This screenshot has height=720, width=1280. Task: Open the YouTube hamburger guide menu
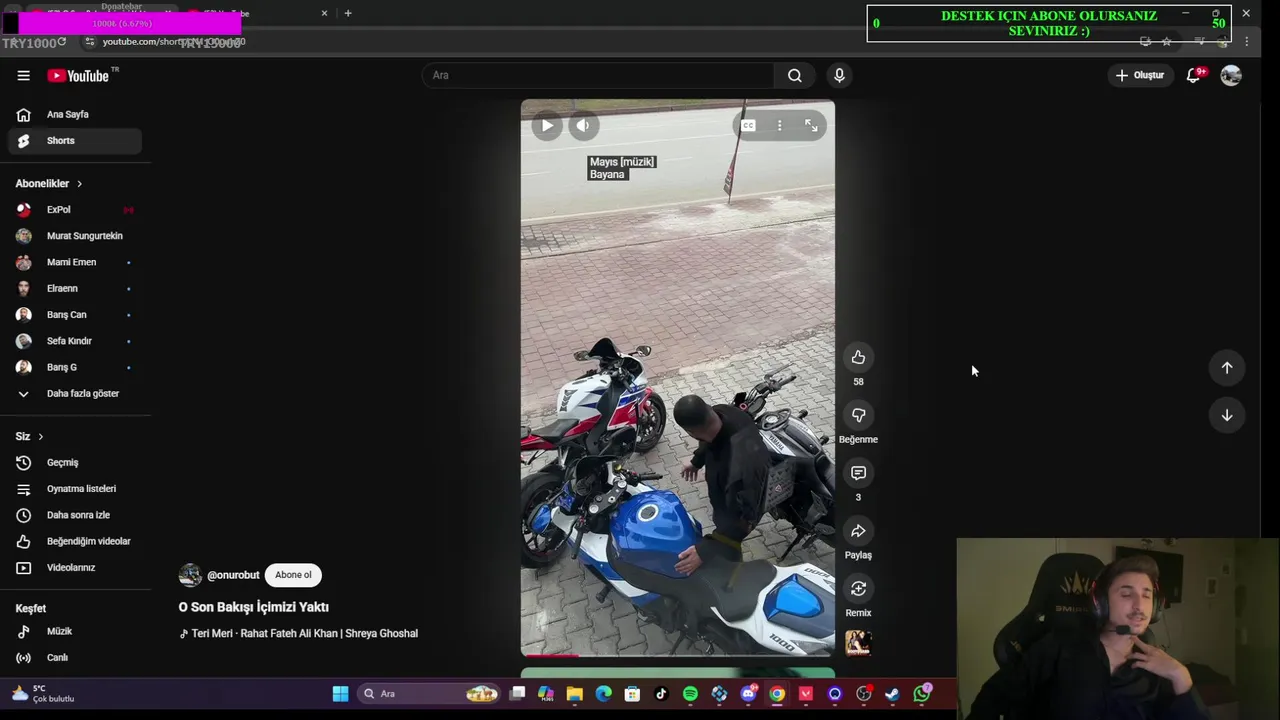pyautogui.click(x=23, y=75)
